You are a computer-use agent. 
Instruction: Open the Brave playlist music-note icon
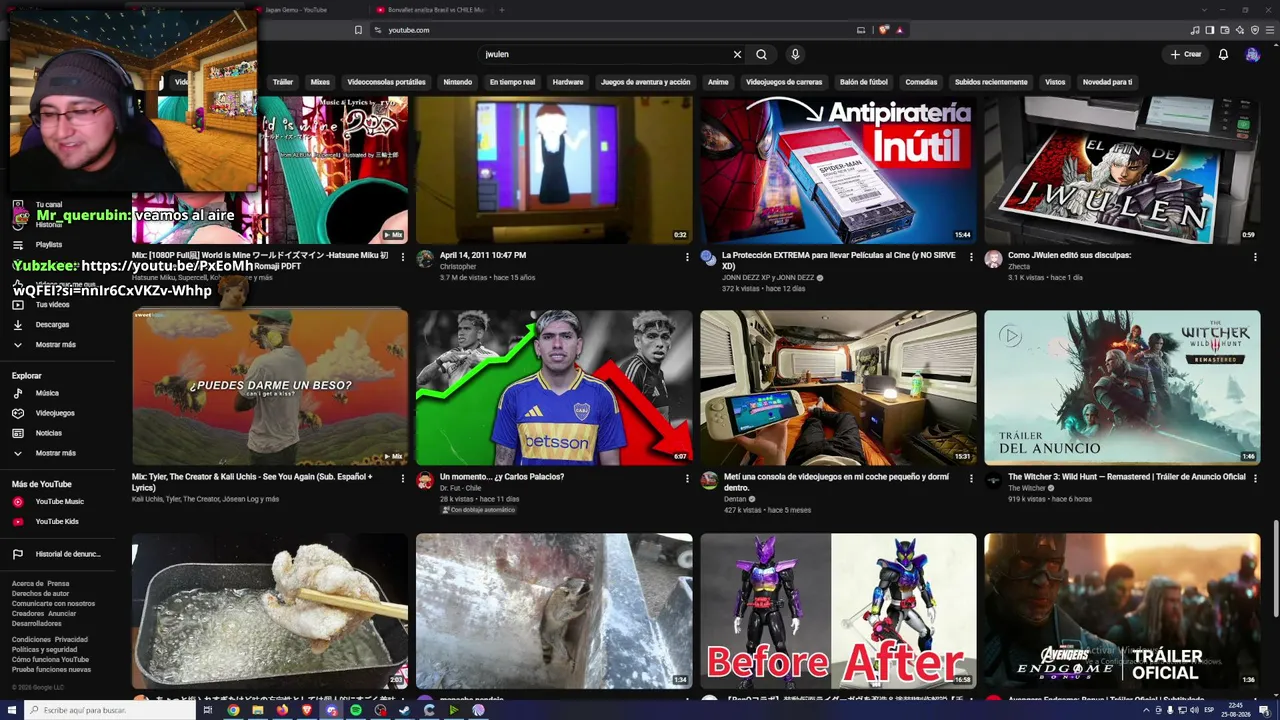click(x=1194, y=30)
